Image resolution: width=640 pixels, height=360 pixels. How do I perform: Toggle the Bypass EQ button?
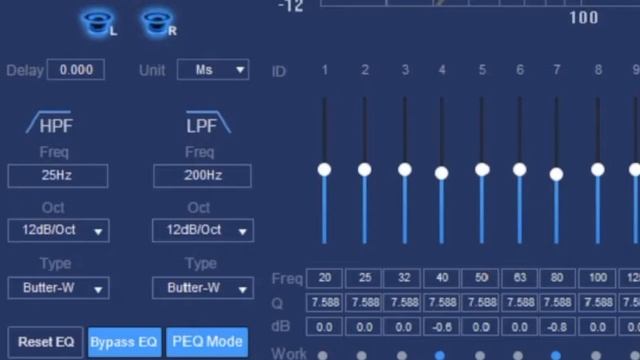[124, 342]
